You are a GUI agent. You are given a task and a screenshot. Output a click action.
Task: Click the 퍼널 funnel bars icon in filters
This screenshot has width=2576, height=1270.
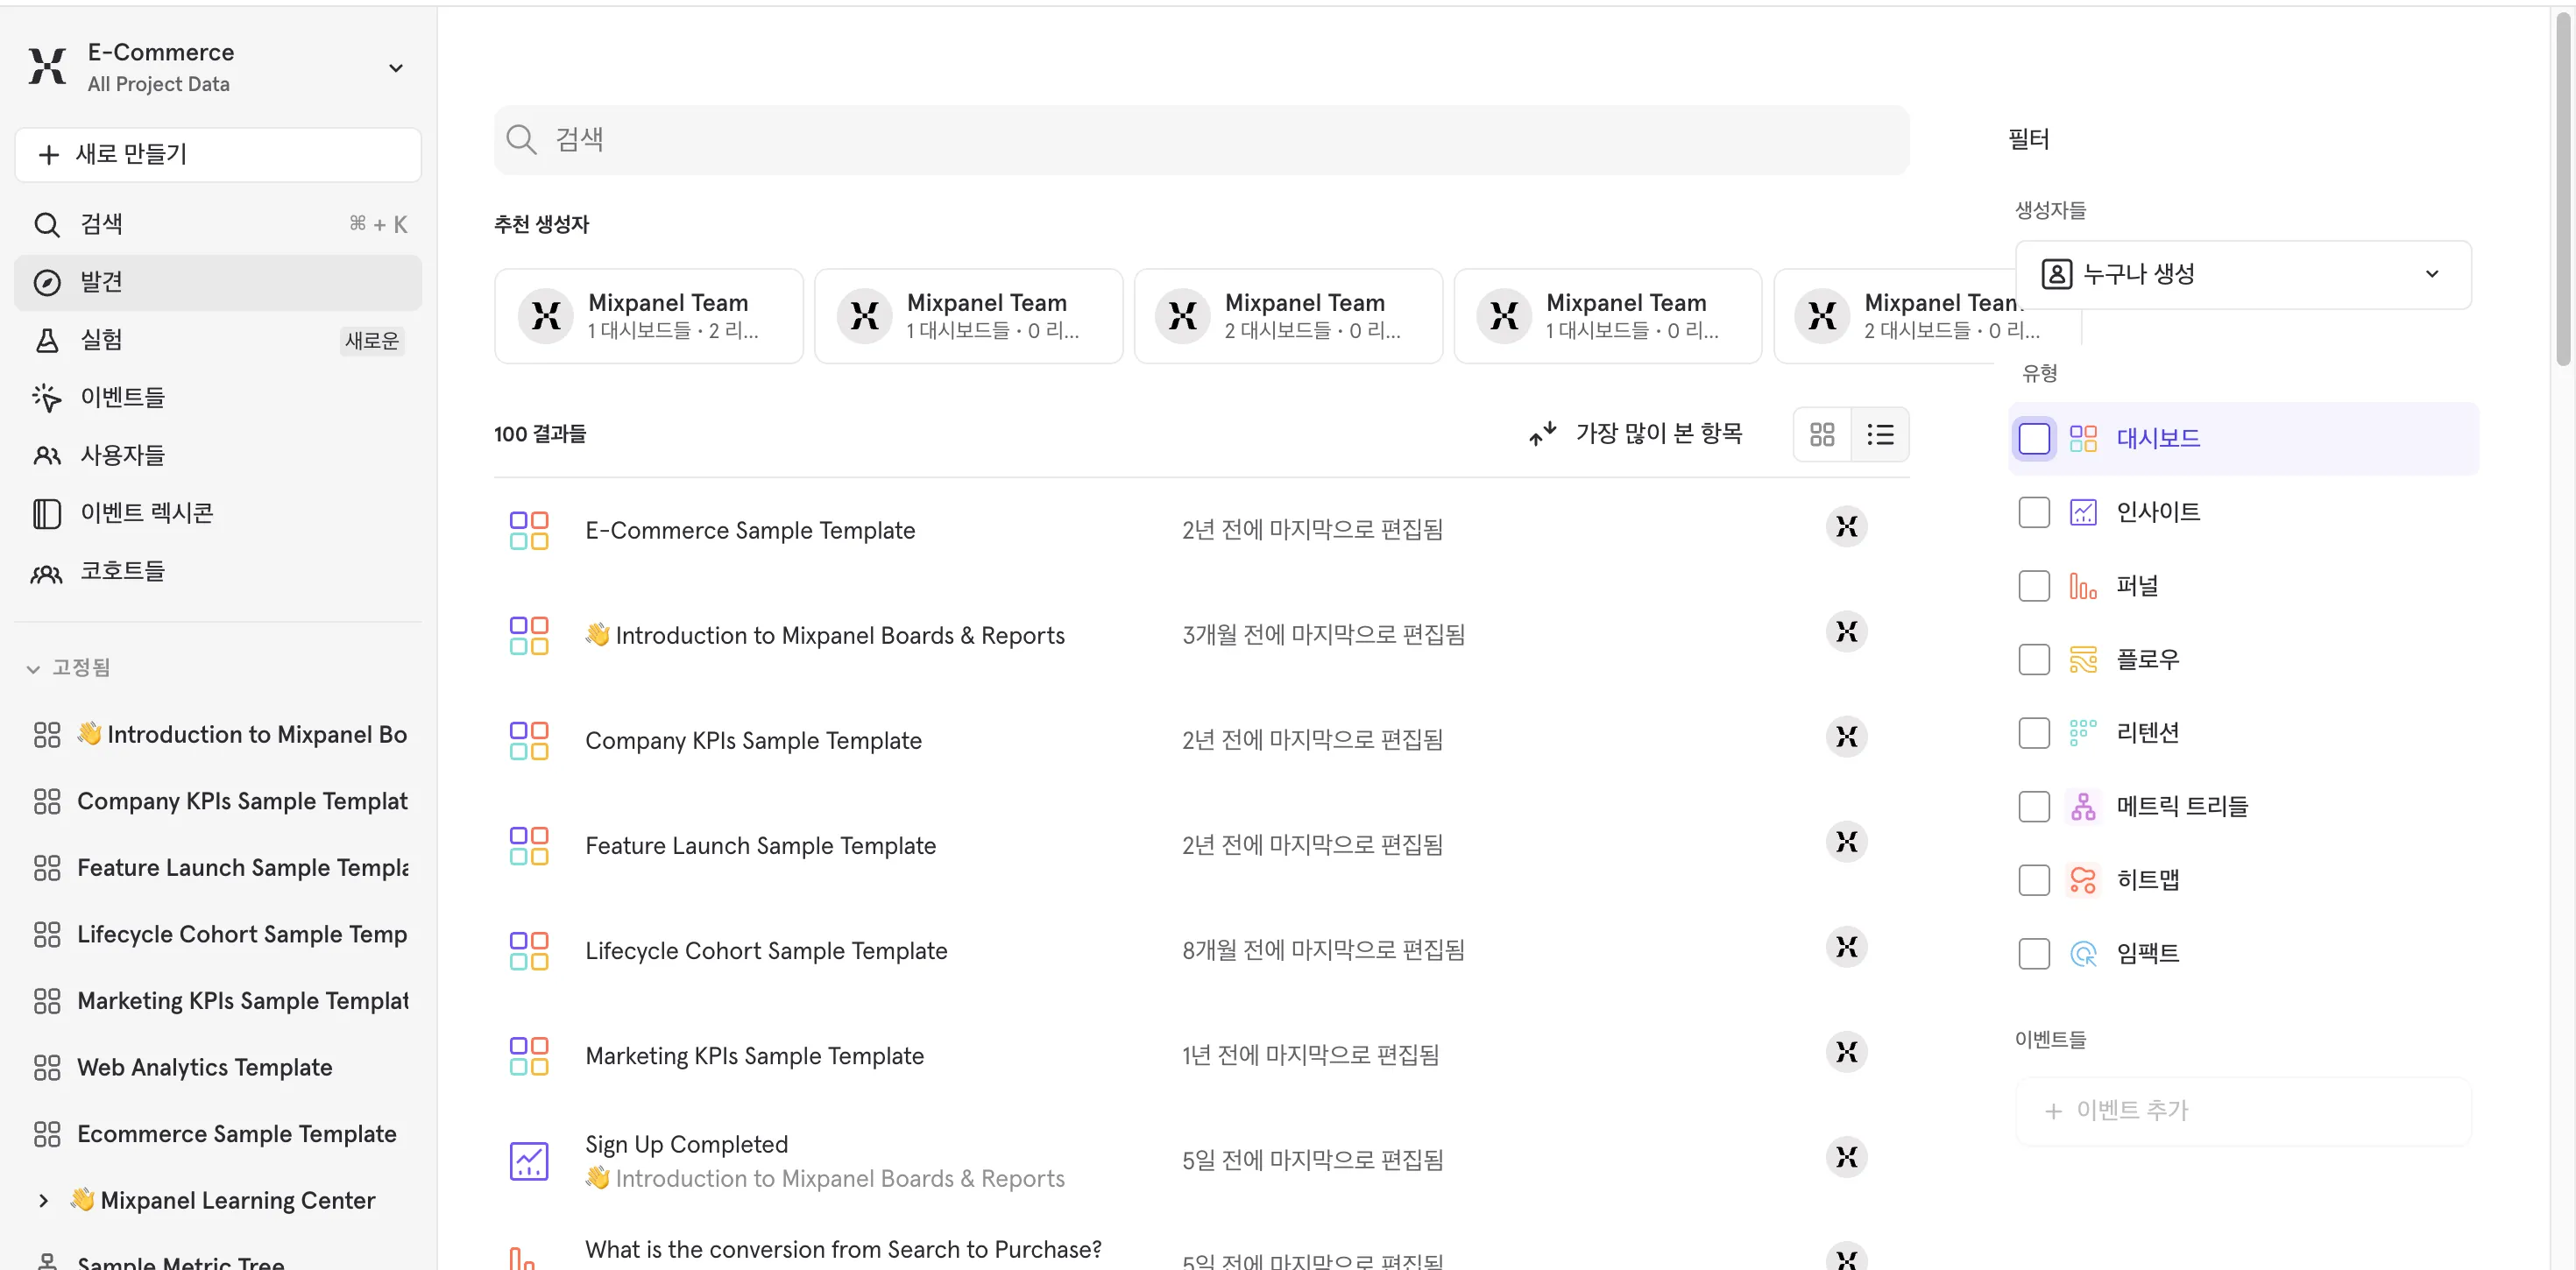(2083, 586)
